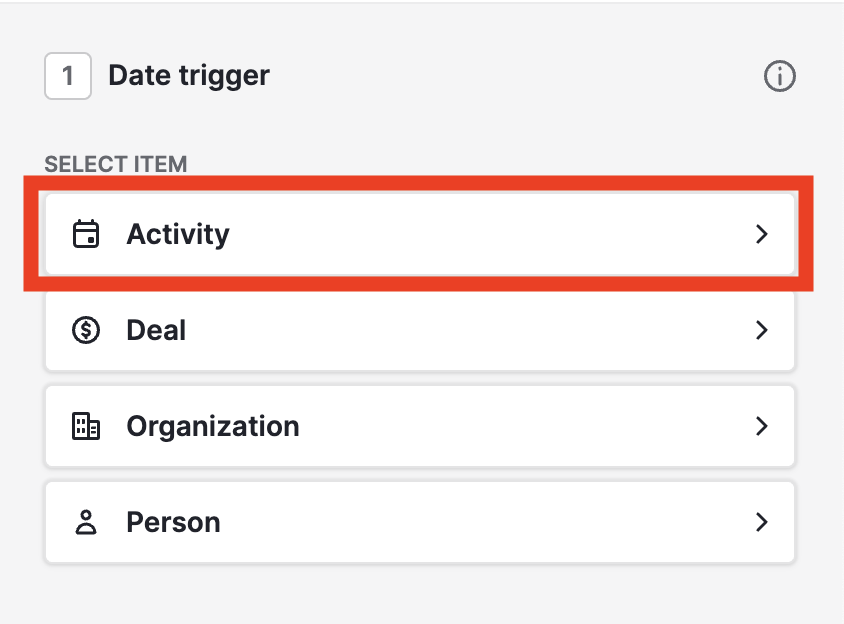Select the Activity label text
The image size is (844, 624).
pos(178,234)
